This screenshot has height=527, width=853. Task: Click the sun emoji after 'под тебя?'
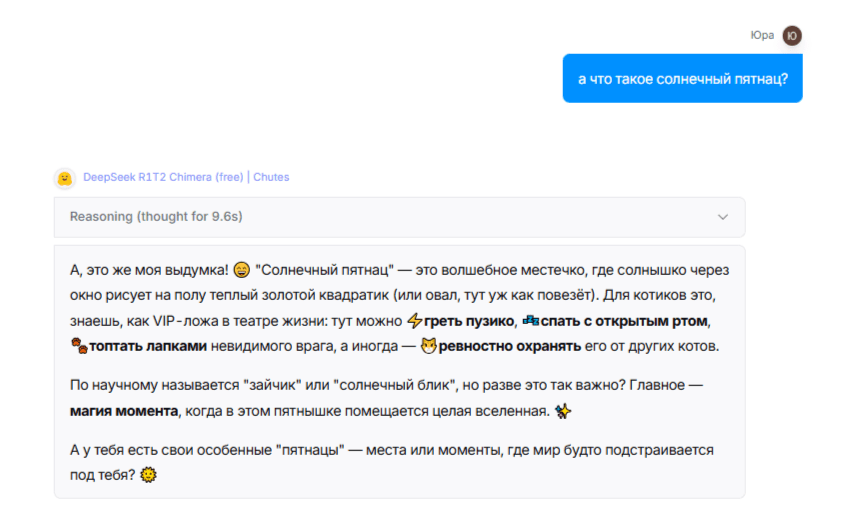point(148,475)
